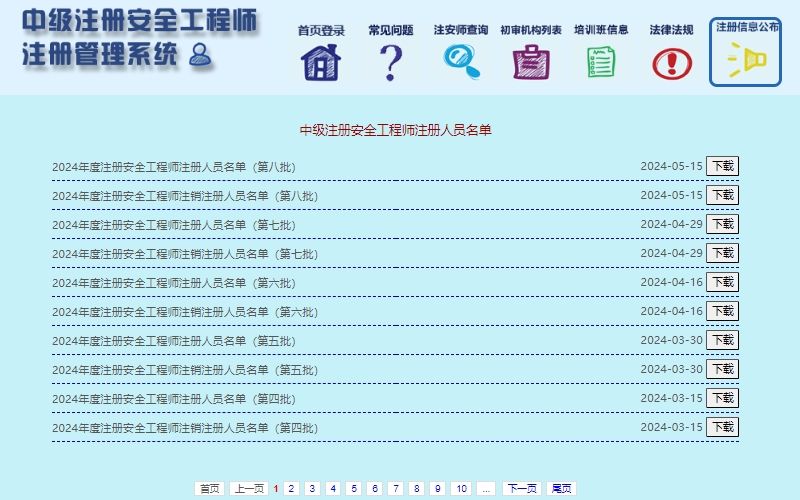
Task: Open the clipboard 初审机构列表 icon
Action: tap(531, 62)
